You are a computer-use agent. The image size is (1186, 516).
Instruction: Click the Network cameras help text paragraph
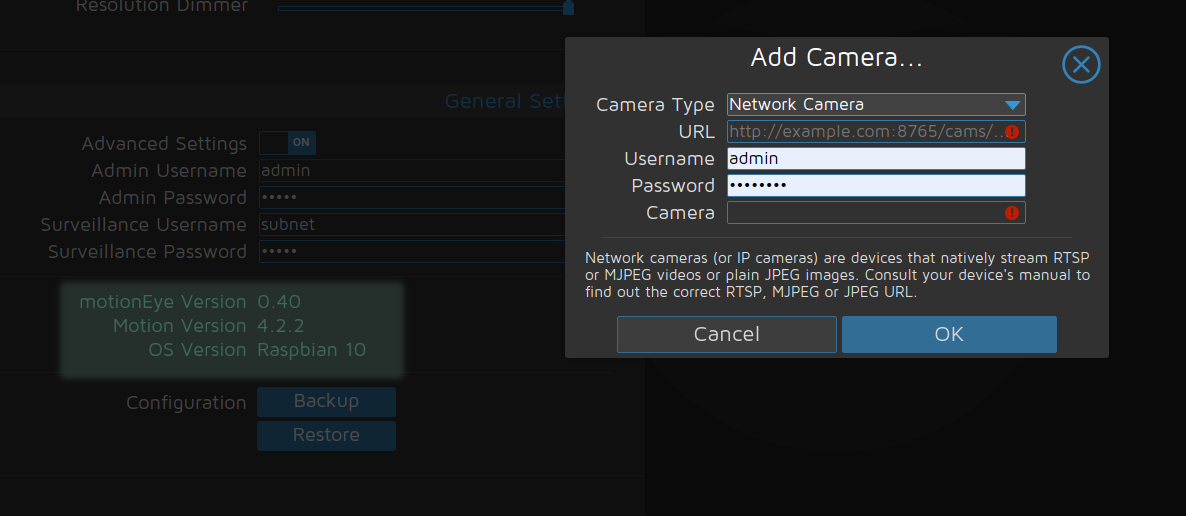(837, 275)
